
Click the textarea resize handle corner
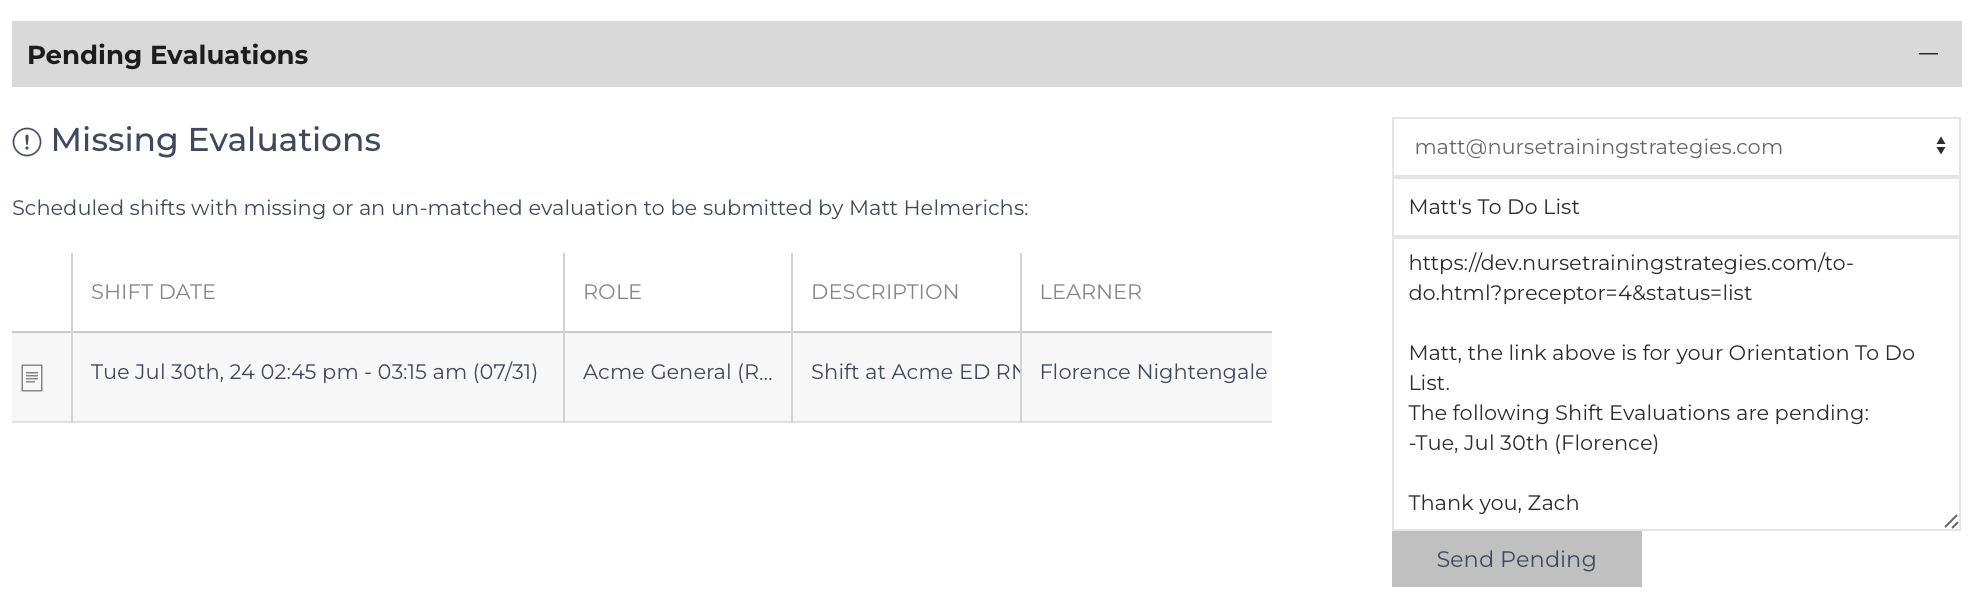pyautogui.click(x=1950, y=521)
